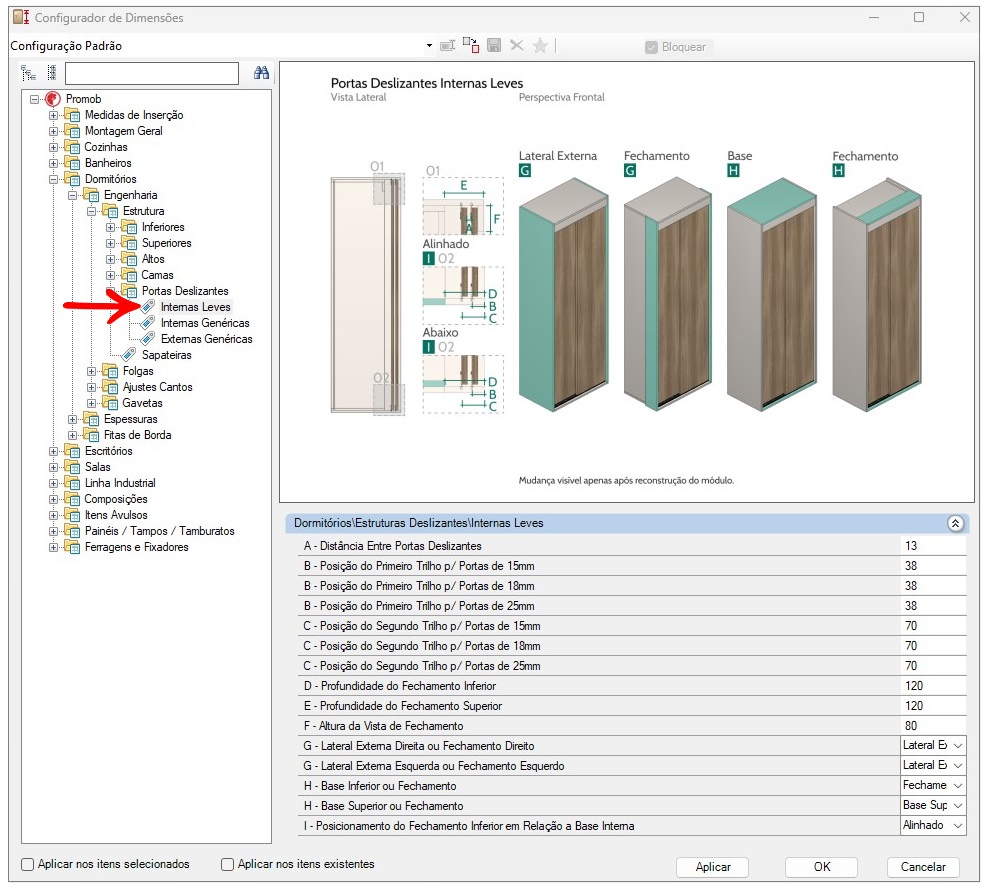The image size is (987, 889).
Task: Click the collapse all tree icon
Action: click(x=50, y=73)
